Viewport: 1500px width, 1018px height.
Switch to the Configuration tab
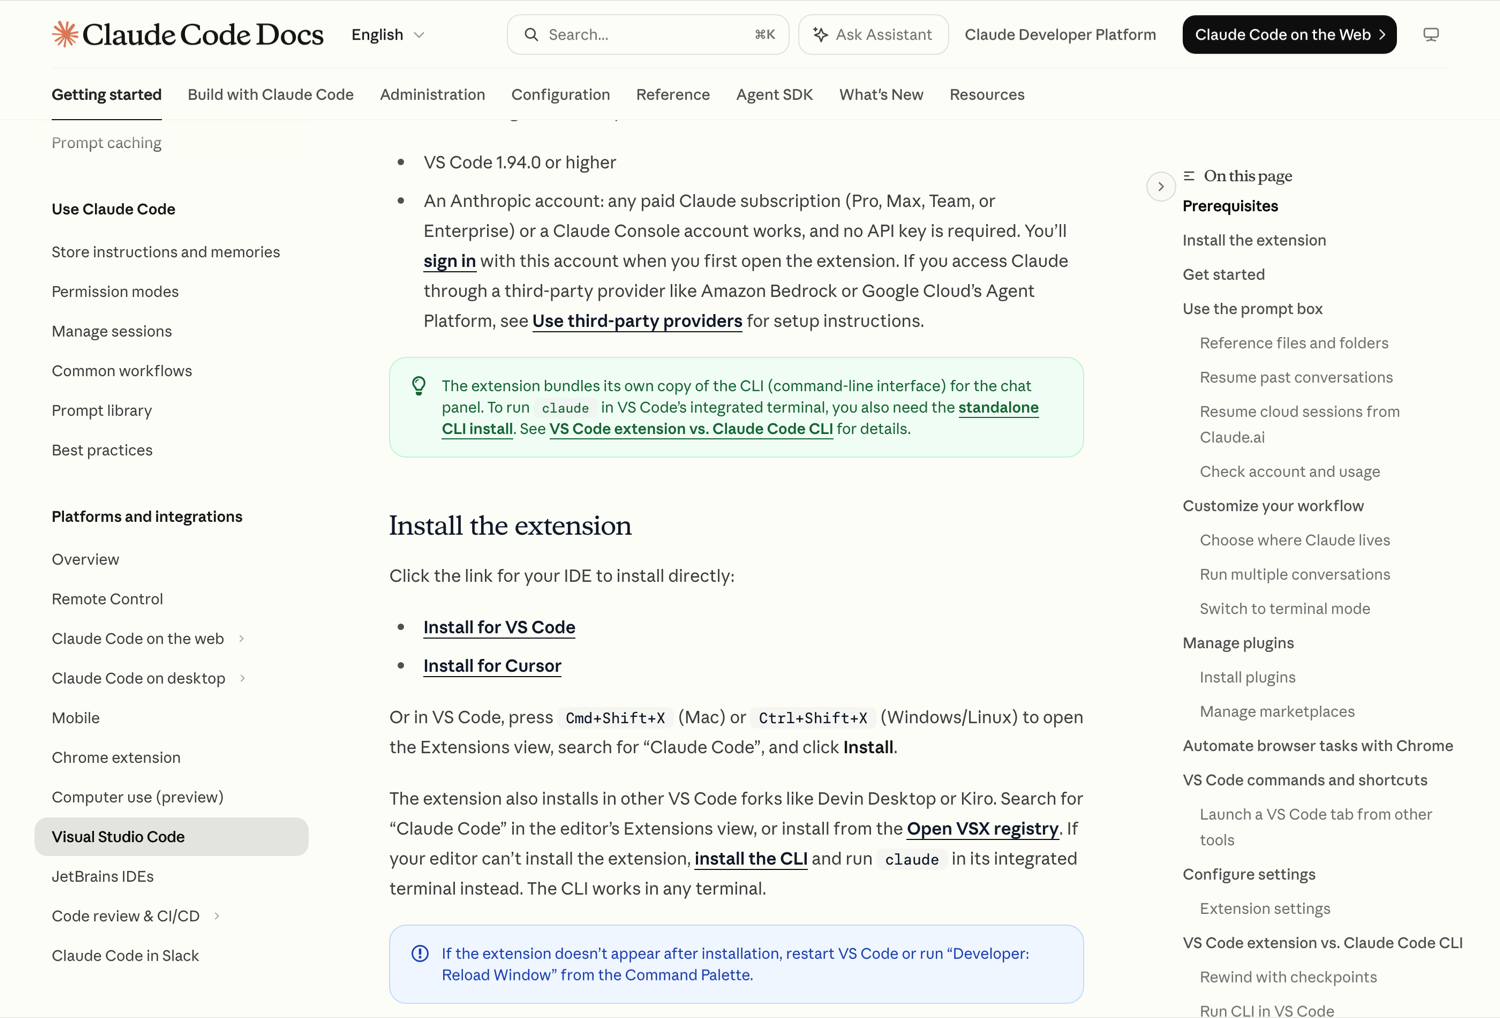(560, 94)
